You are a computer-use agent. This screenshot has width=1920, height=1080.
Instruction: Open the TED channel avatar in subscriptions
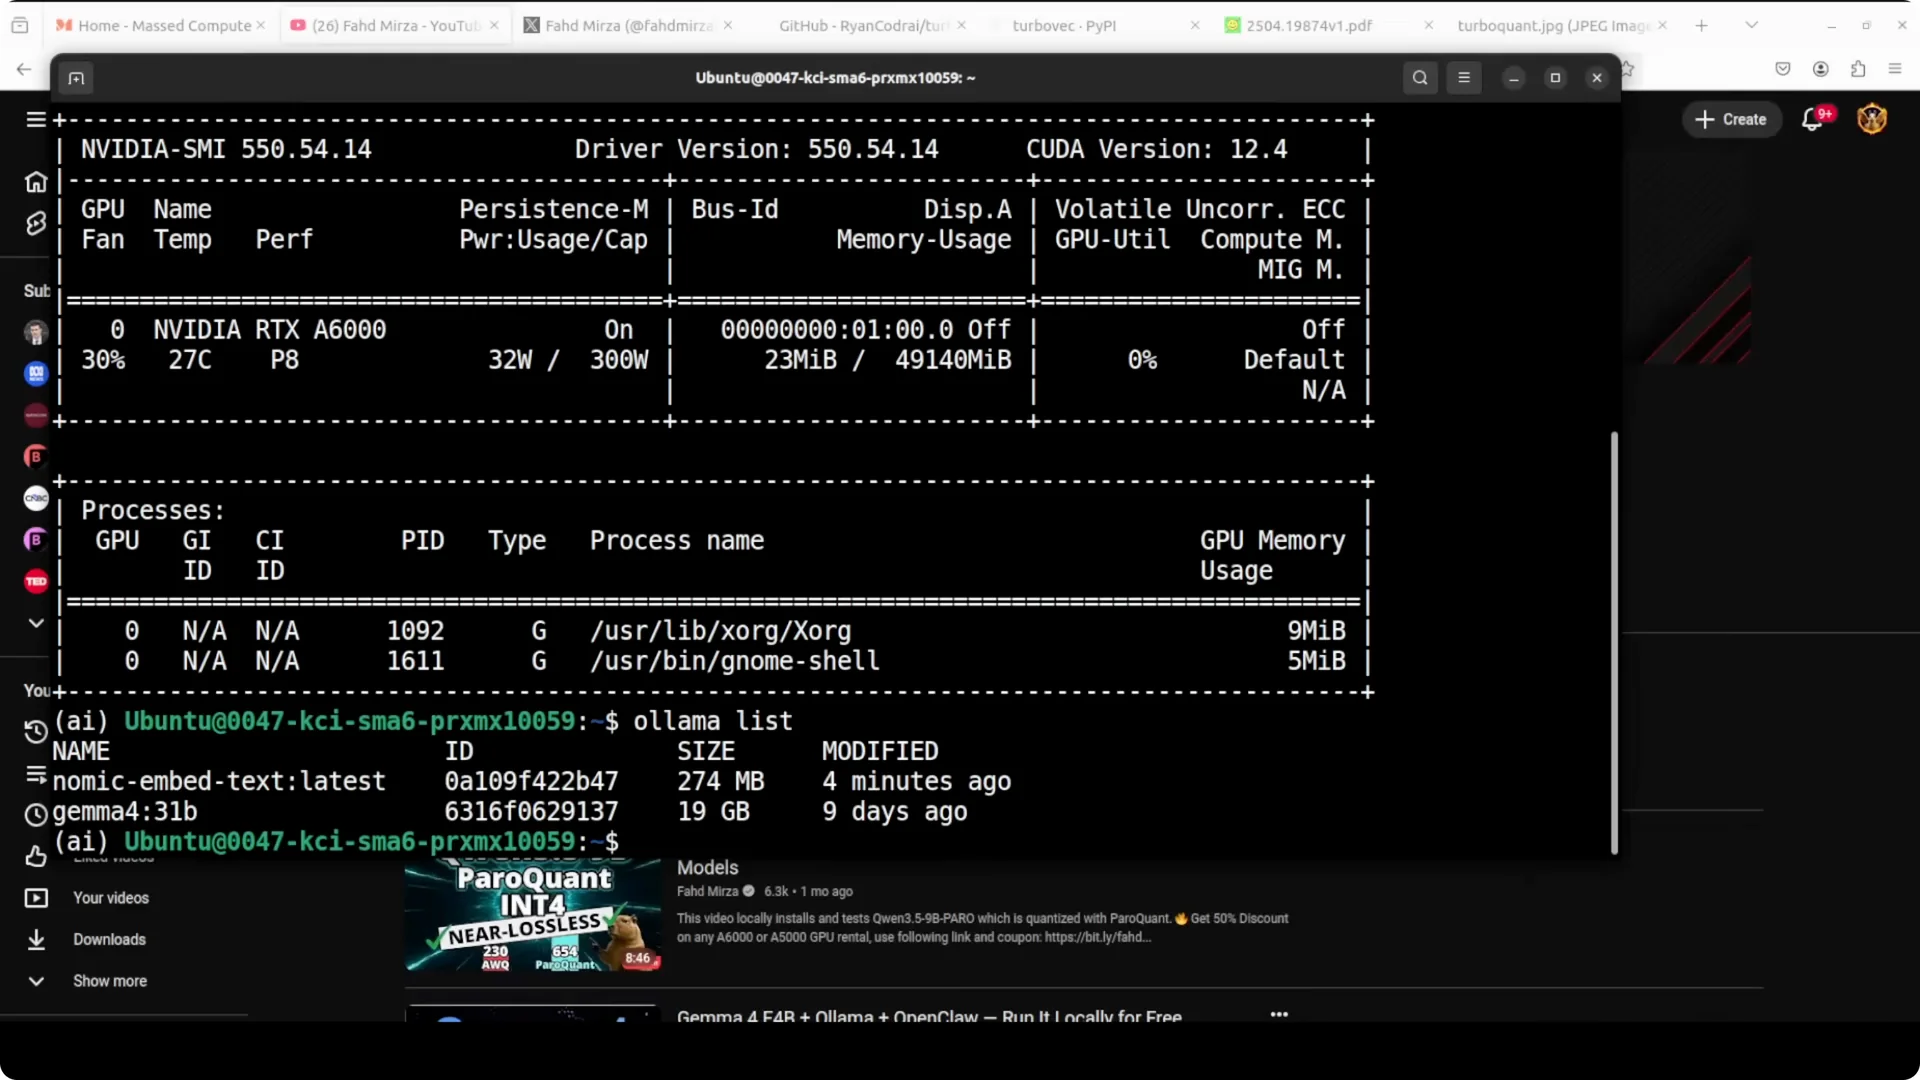36,581
